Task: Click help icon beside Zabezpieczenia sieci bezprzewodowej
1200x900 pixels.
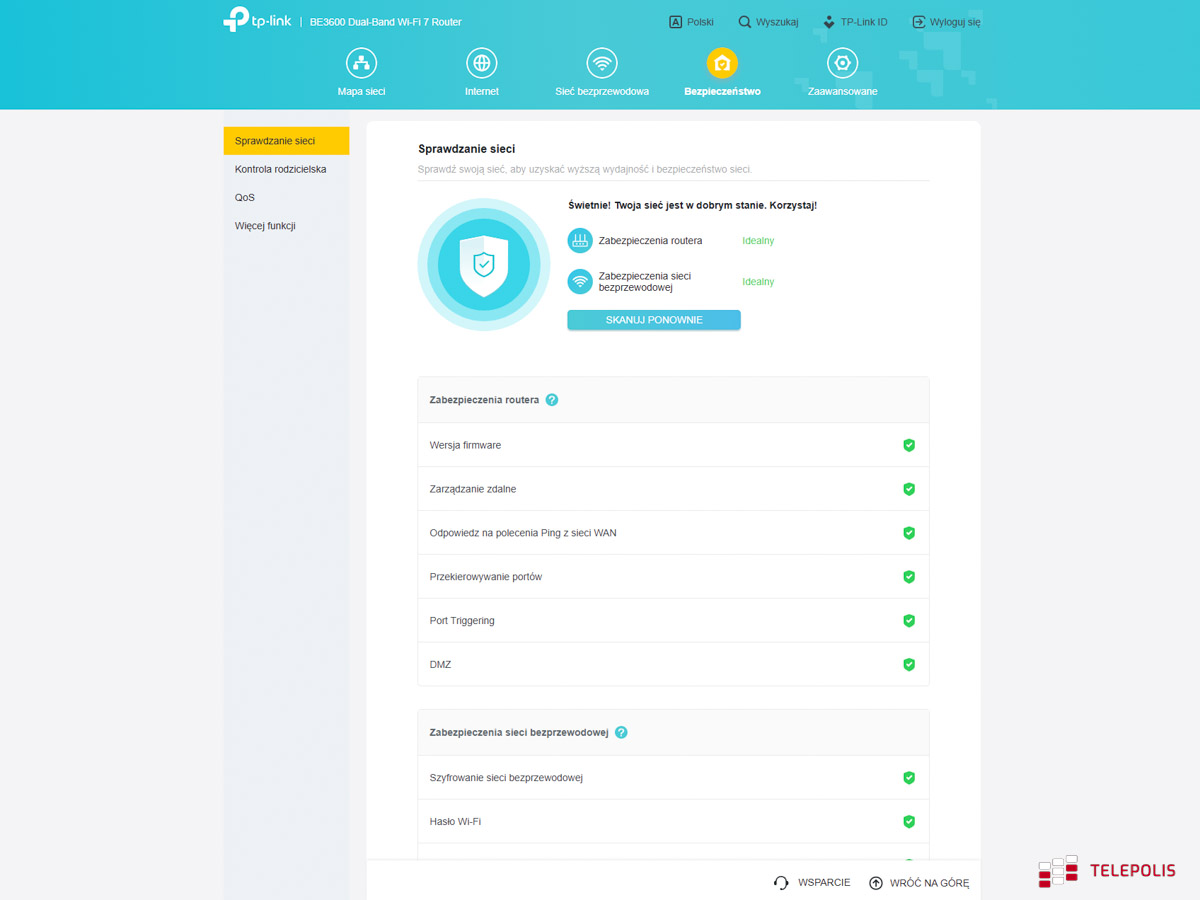Action: pyautogui.click(x=621, y=732)
